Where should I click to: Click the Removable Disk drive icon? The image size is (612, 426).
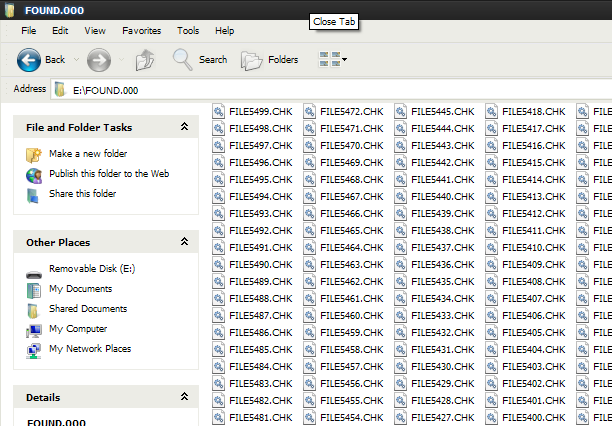(x=34, y=275)
